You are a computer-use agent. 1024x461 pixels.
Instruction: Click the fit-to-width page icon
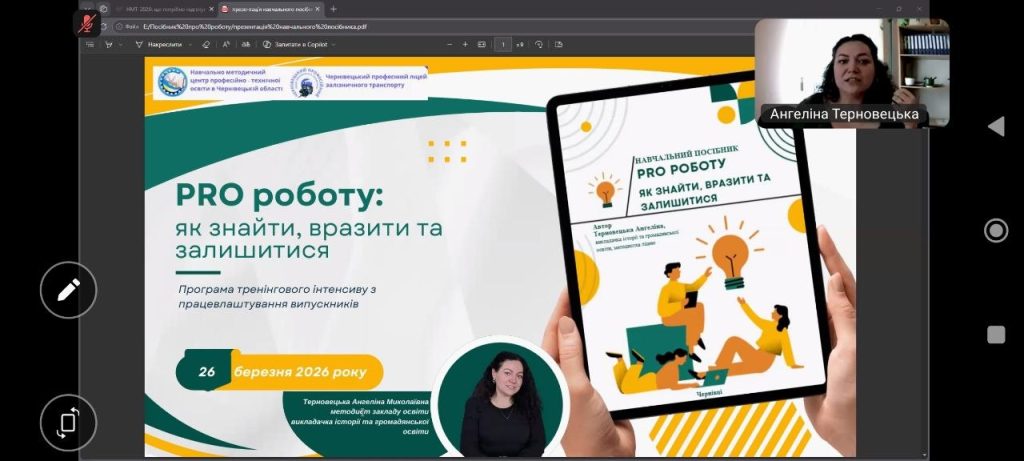pos(482,44)
